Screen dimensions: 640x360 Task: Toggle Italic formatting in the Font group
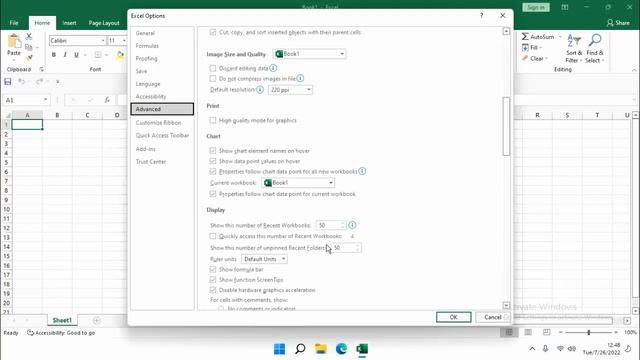[x=65, y=55]
